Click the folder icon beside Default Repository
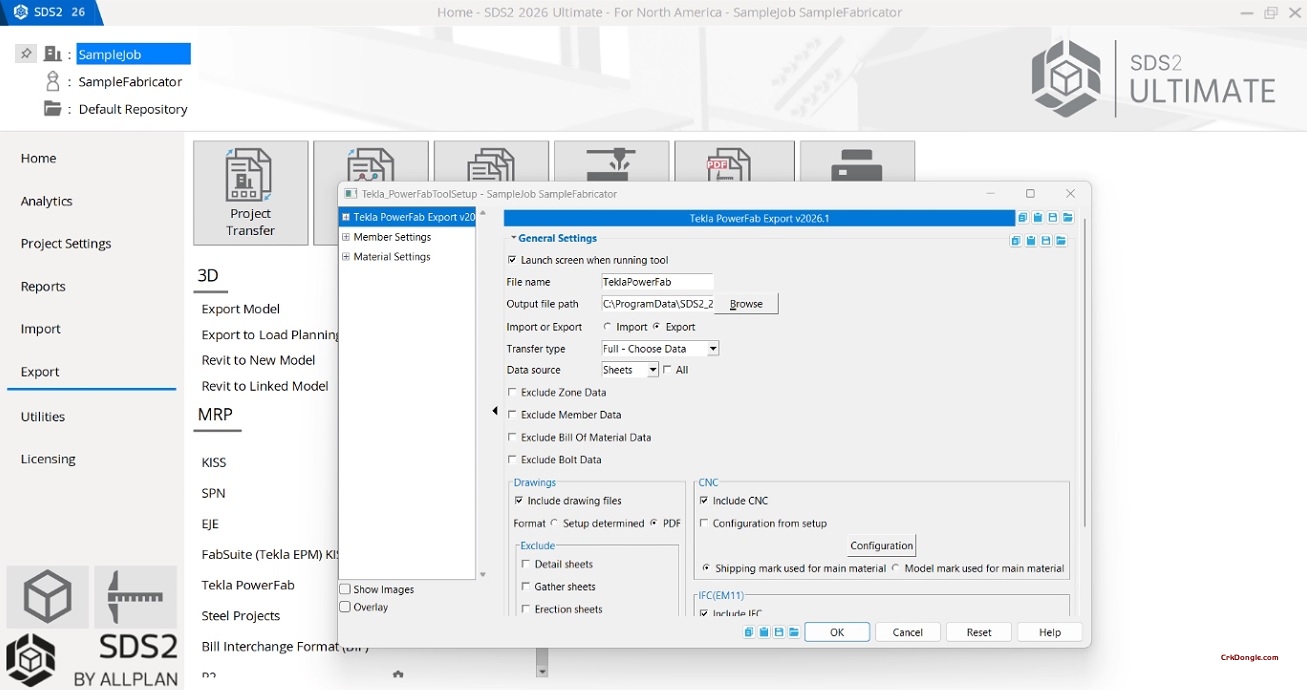 tap(53, 109)
